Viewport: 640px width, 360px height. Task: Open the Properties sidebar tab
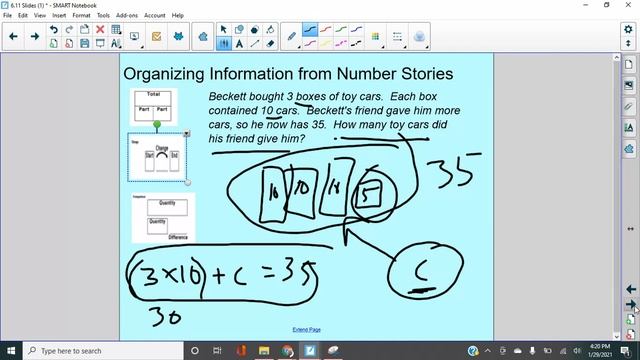point(629,127)
